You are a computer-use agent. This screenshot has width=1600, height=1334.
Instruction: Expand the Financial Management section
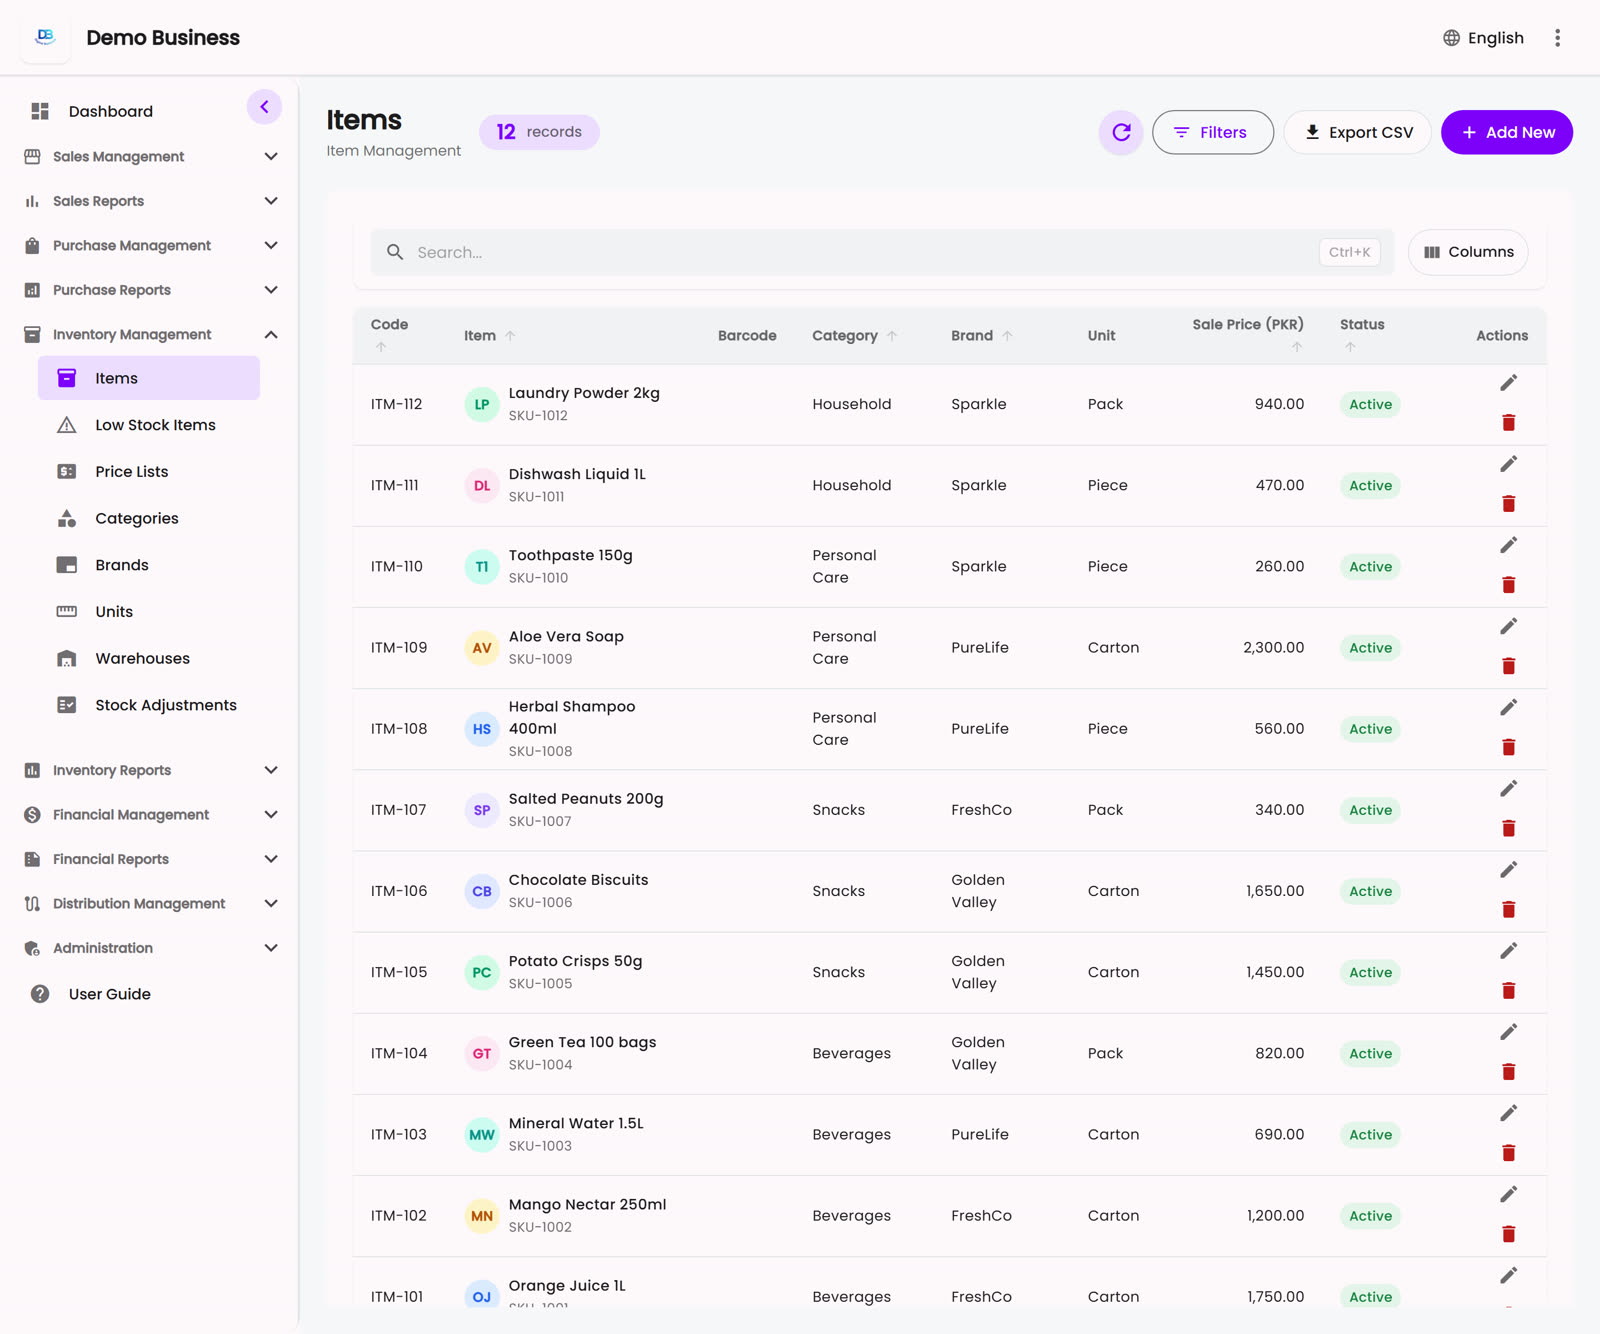[x=150, y=815]
